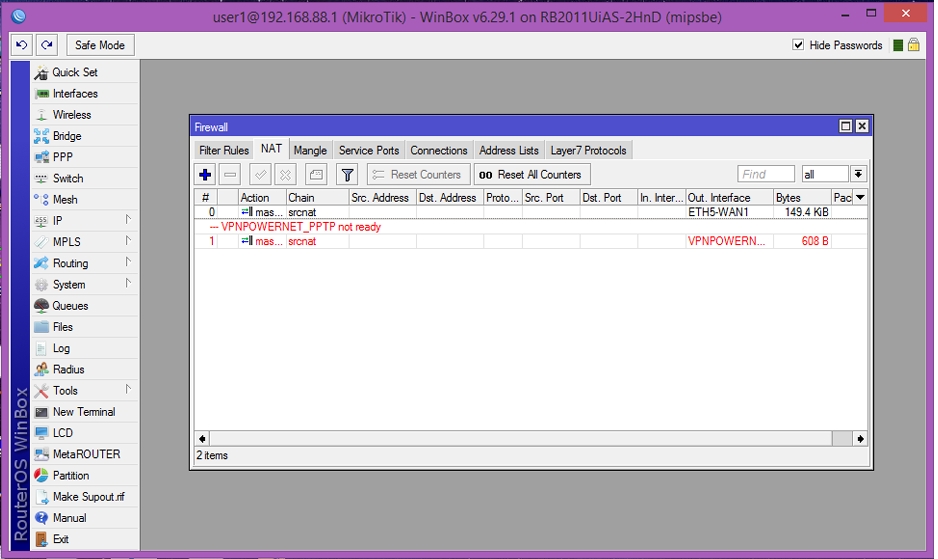Screen dimensions: 938x559
Task: Open Radius in the sidebar
Action: [68, 369]
